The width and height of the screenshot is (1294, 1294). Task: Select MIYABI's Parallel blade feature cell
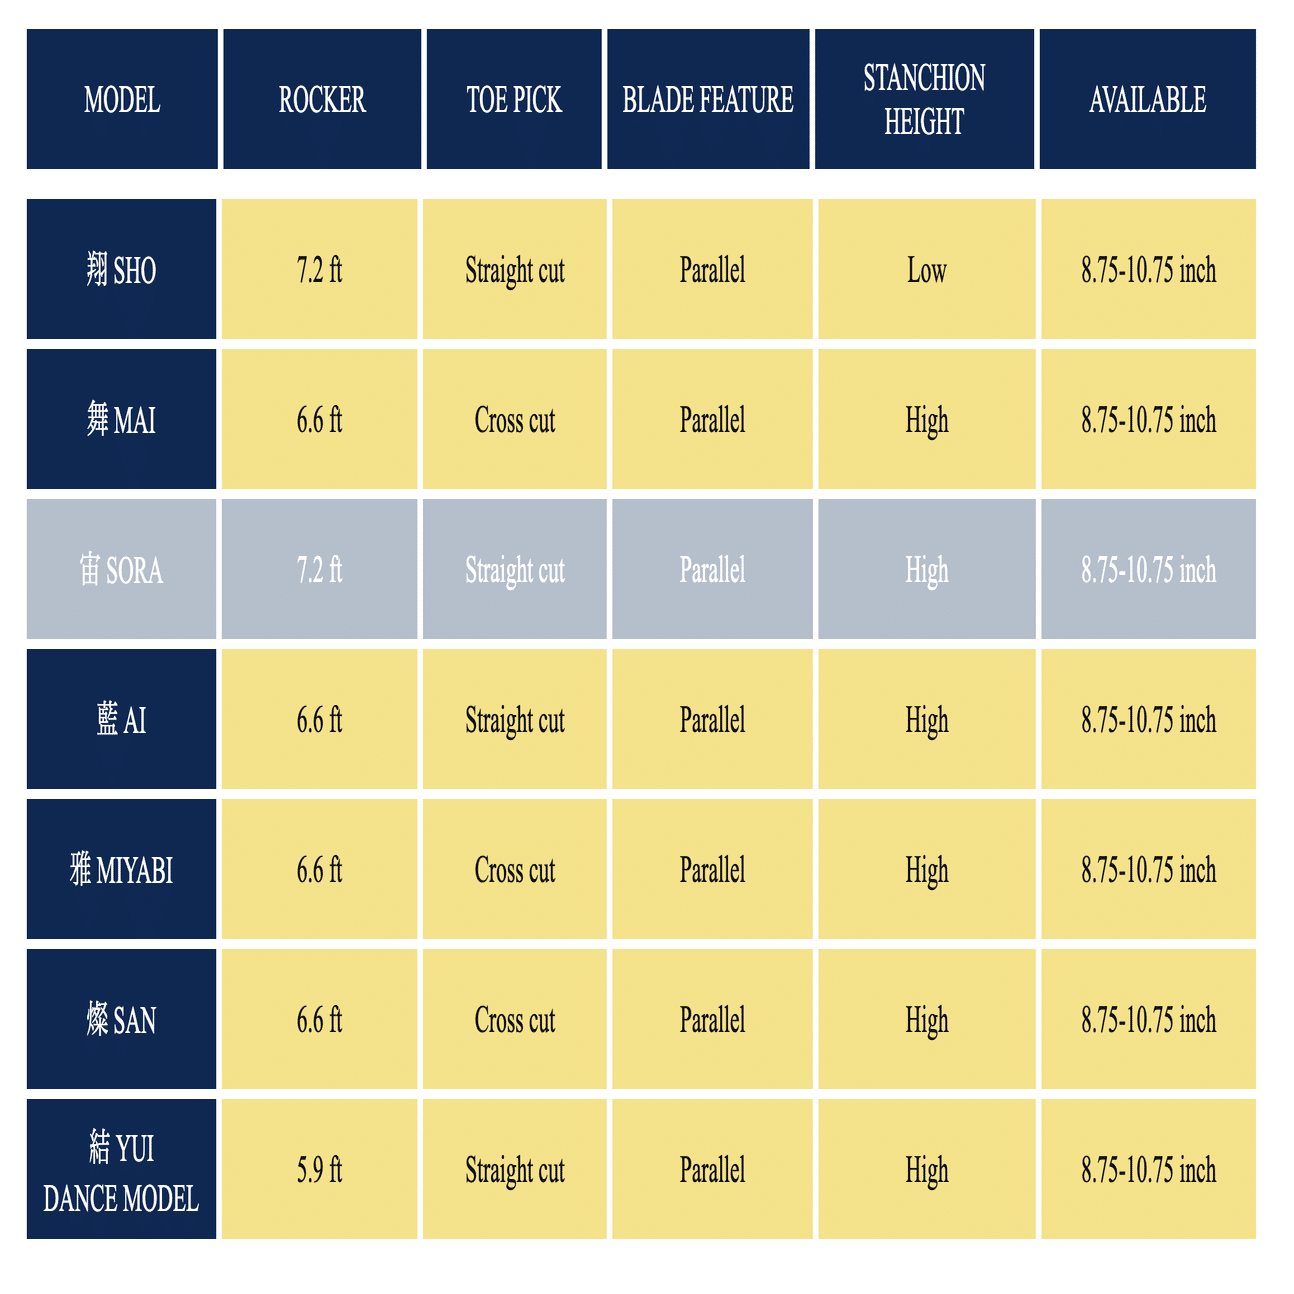coord(712,870)
